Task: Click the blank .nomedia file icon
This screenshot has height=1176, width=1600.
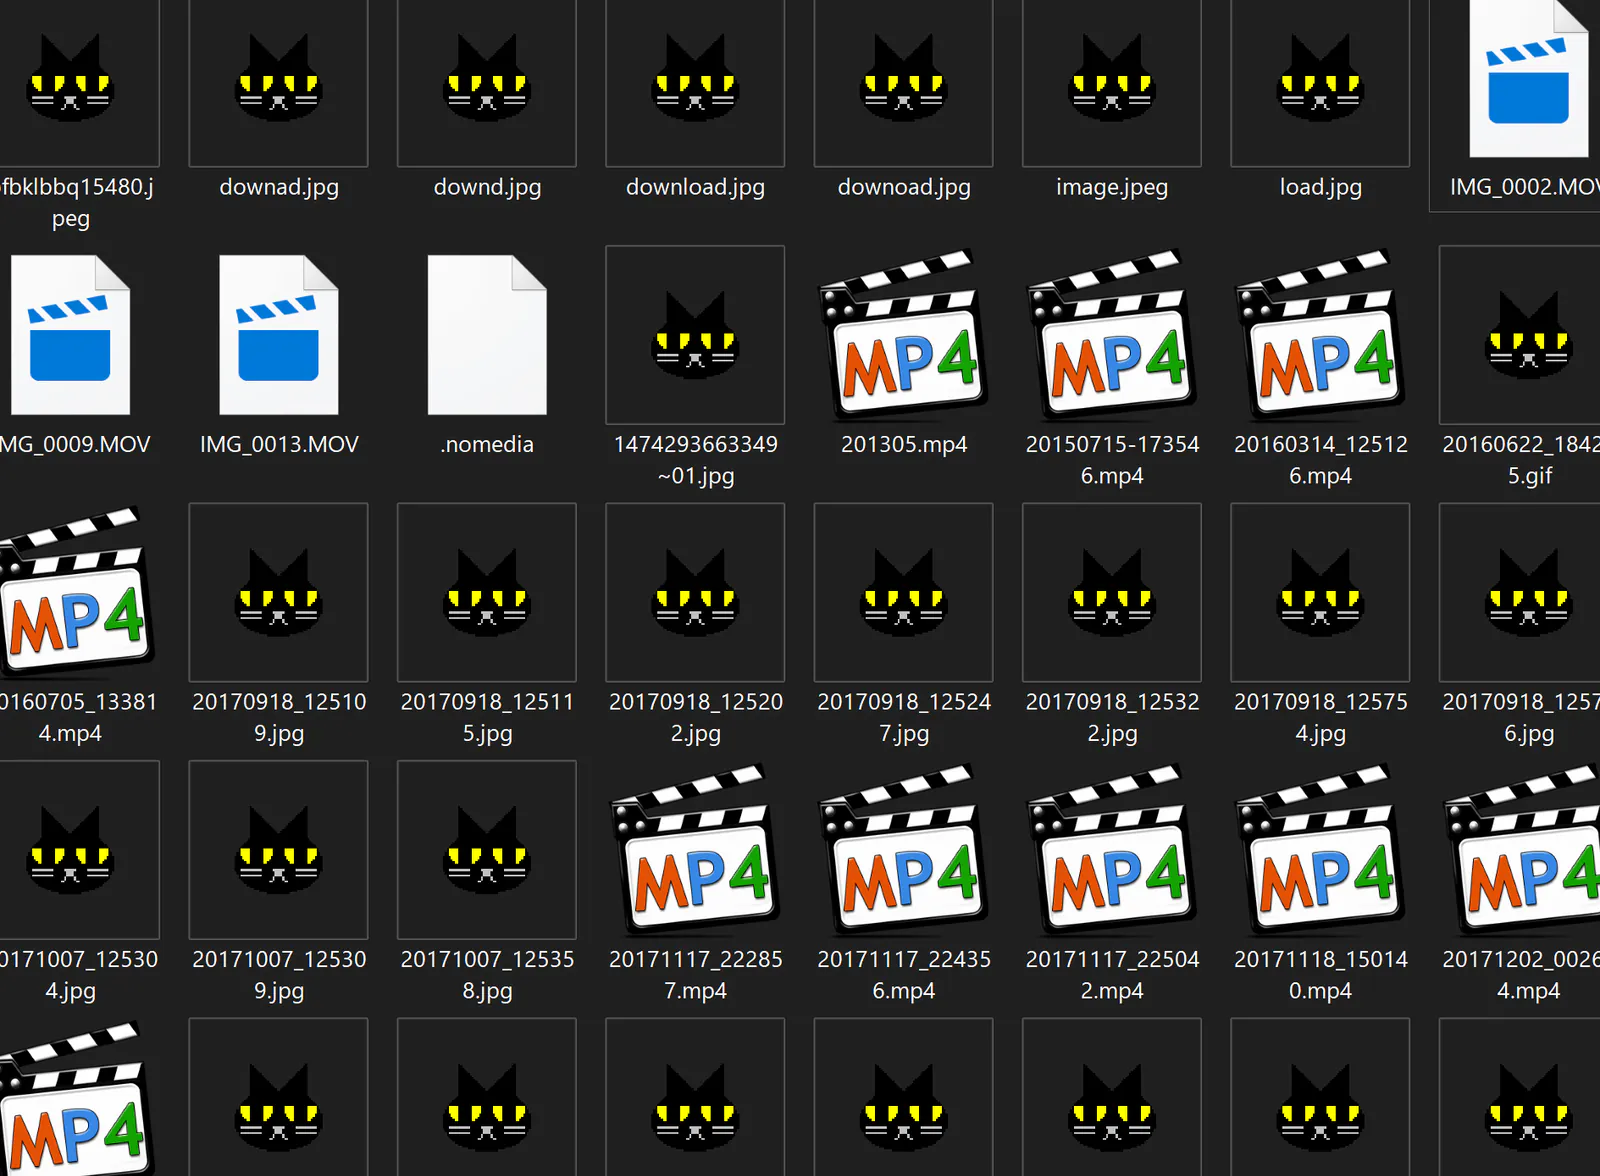Action: [487, 335]
